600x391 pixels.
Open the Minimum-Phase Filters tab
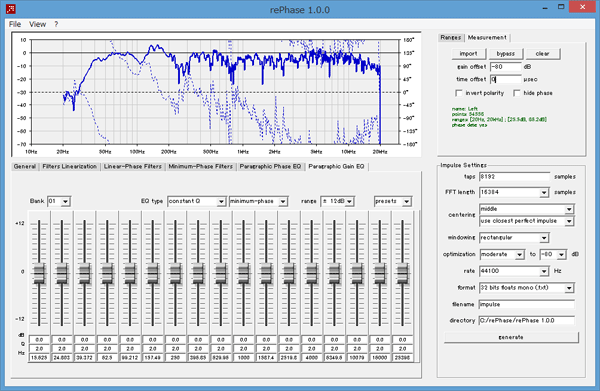[201, 166]
